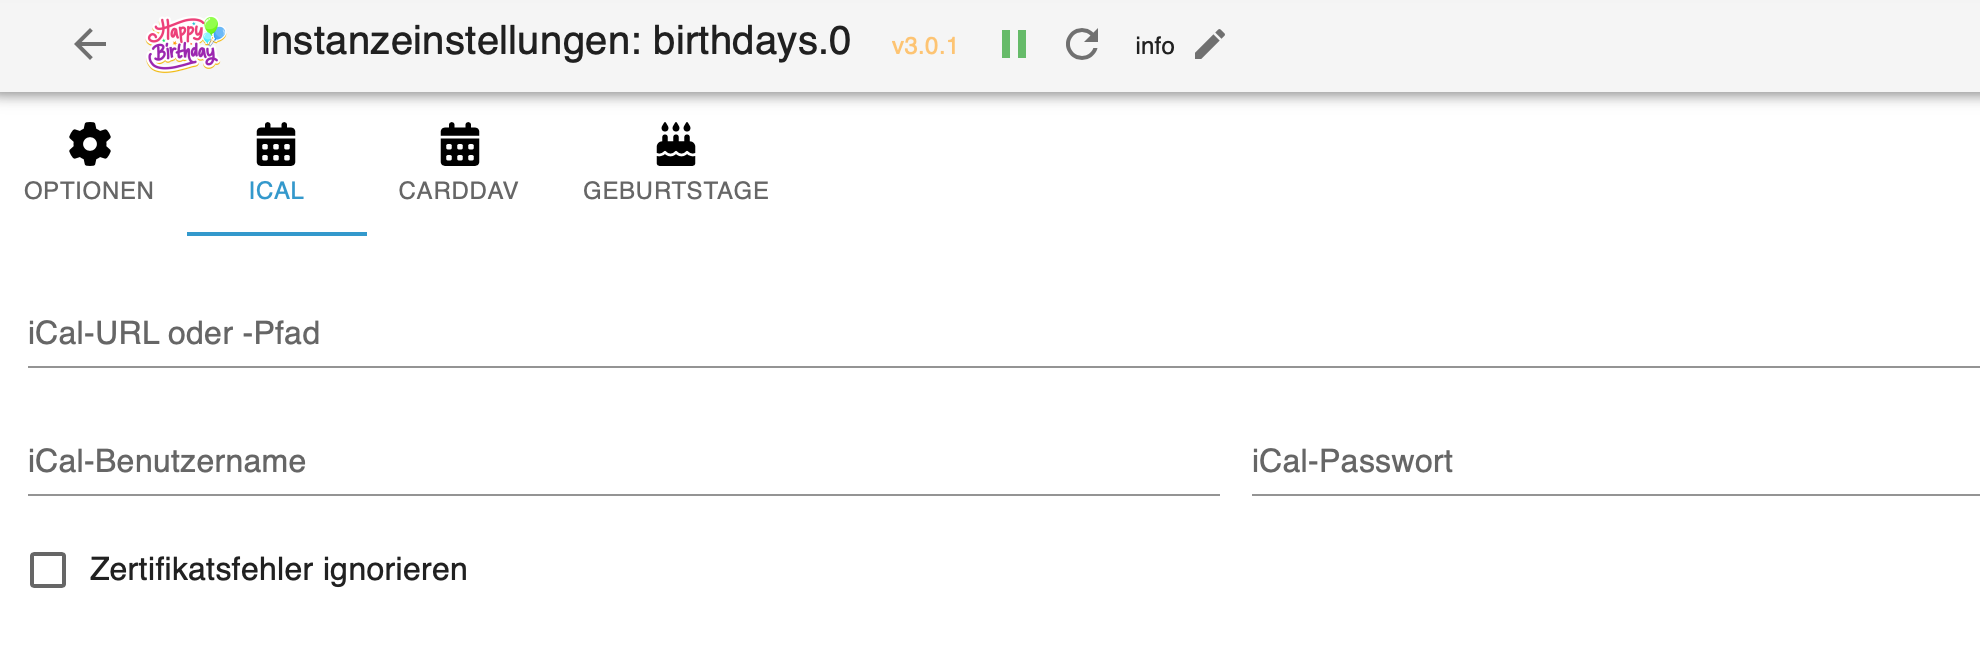Switch to the OPTIONEN tab label

[89, 191]
